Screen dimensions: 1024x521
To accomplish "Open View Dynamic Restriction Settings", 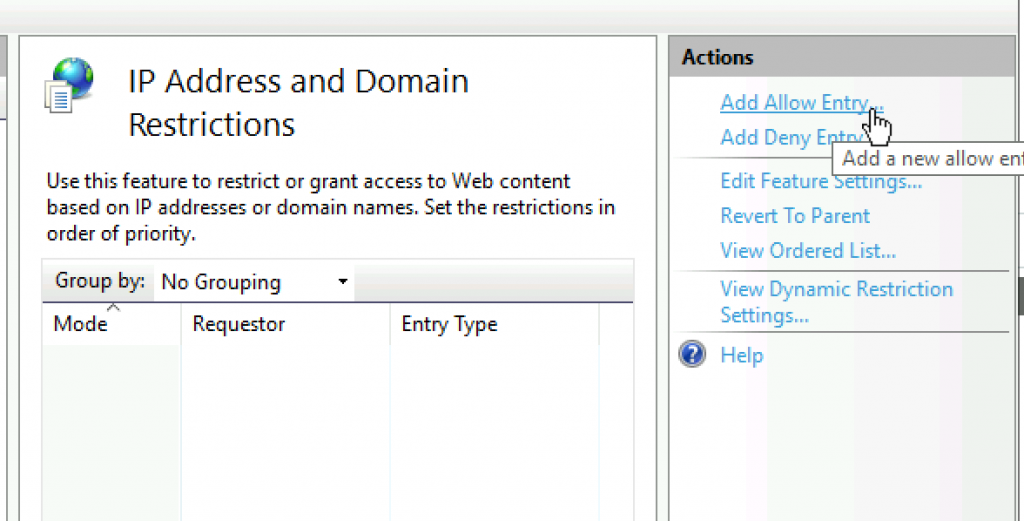I will 836,302.
